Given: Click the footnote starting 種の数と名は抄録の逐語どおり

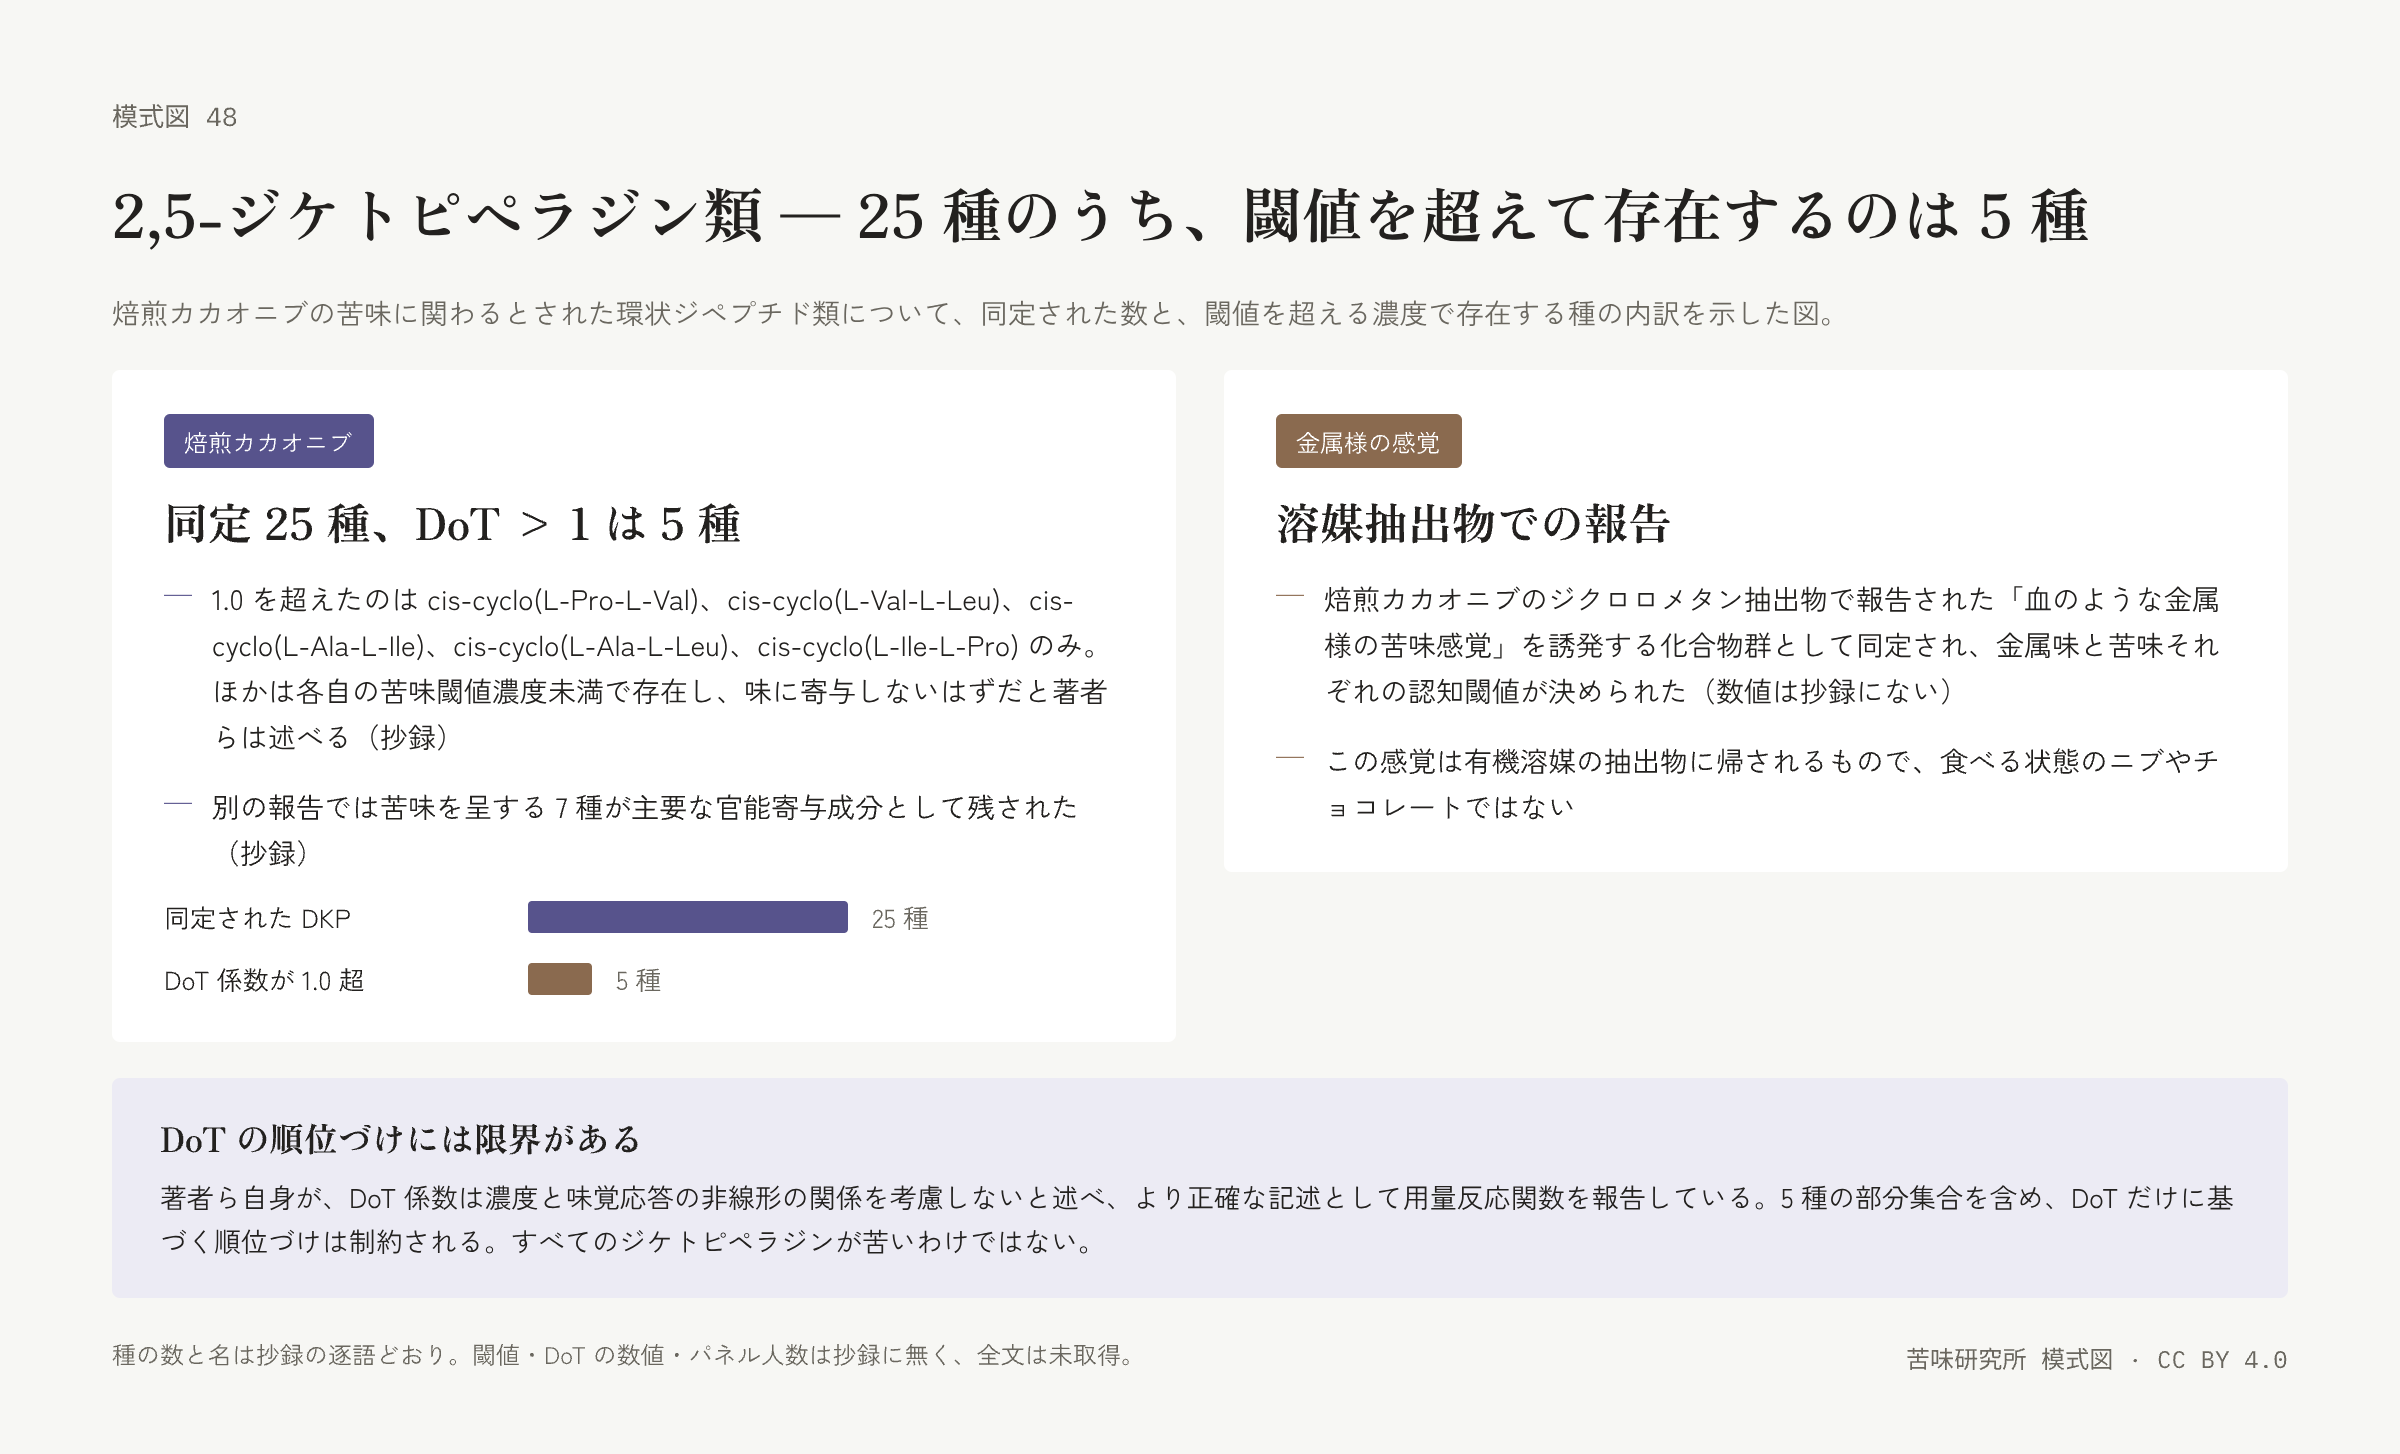Looking at the screenshot, I should point(624,1355).
